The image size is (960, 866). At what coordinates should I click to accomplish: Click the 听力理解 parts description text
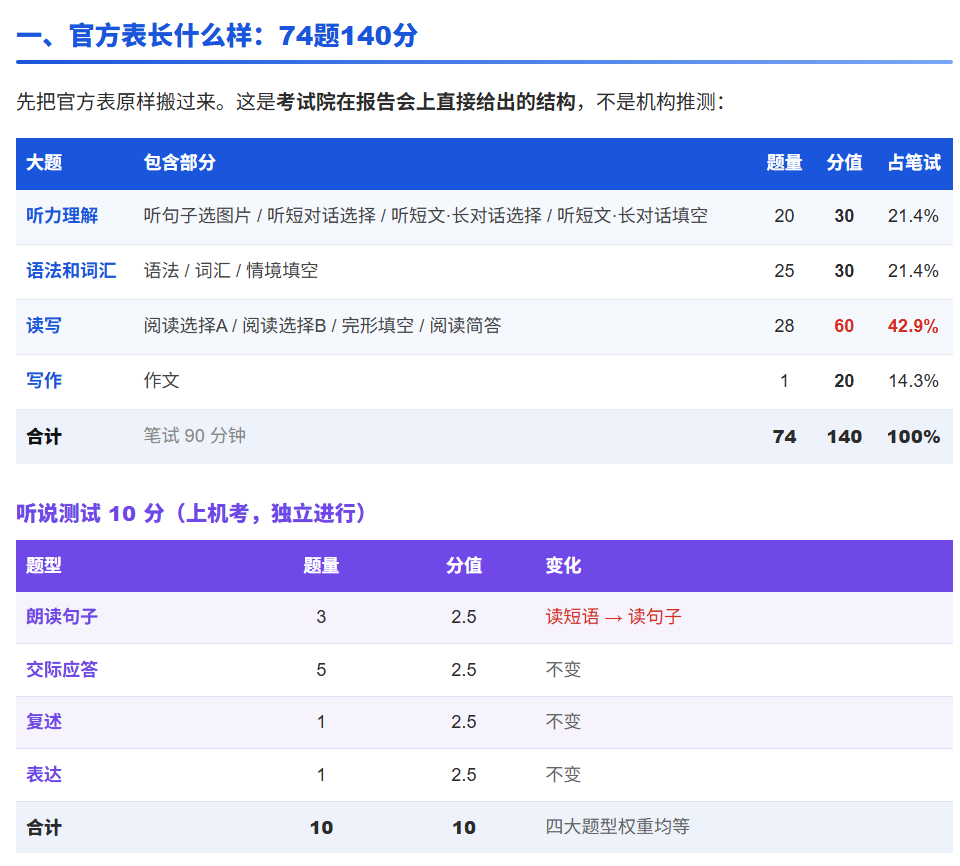[426, 216]
